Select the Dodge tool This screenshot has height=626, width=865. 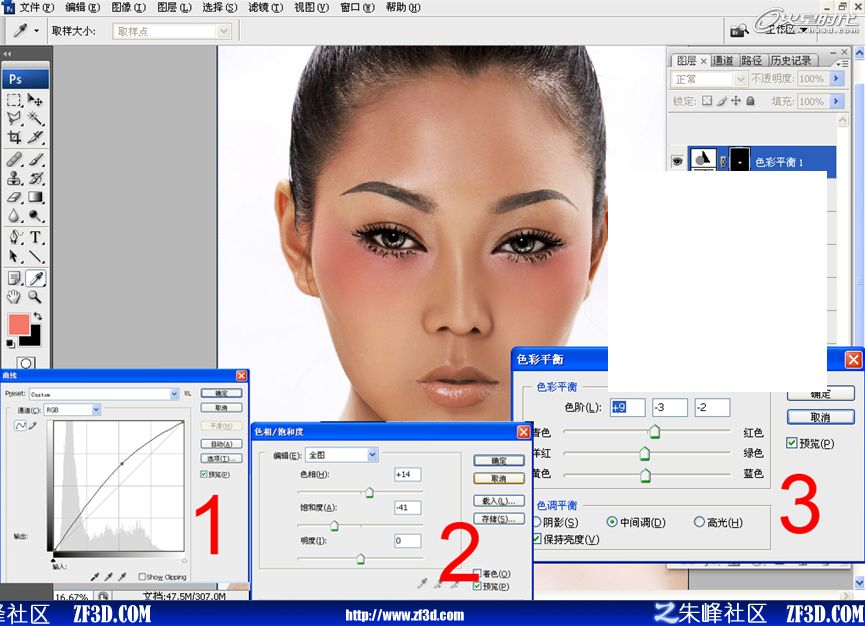[x=35, y=216]
